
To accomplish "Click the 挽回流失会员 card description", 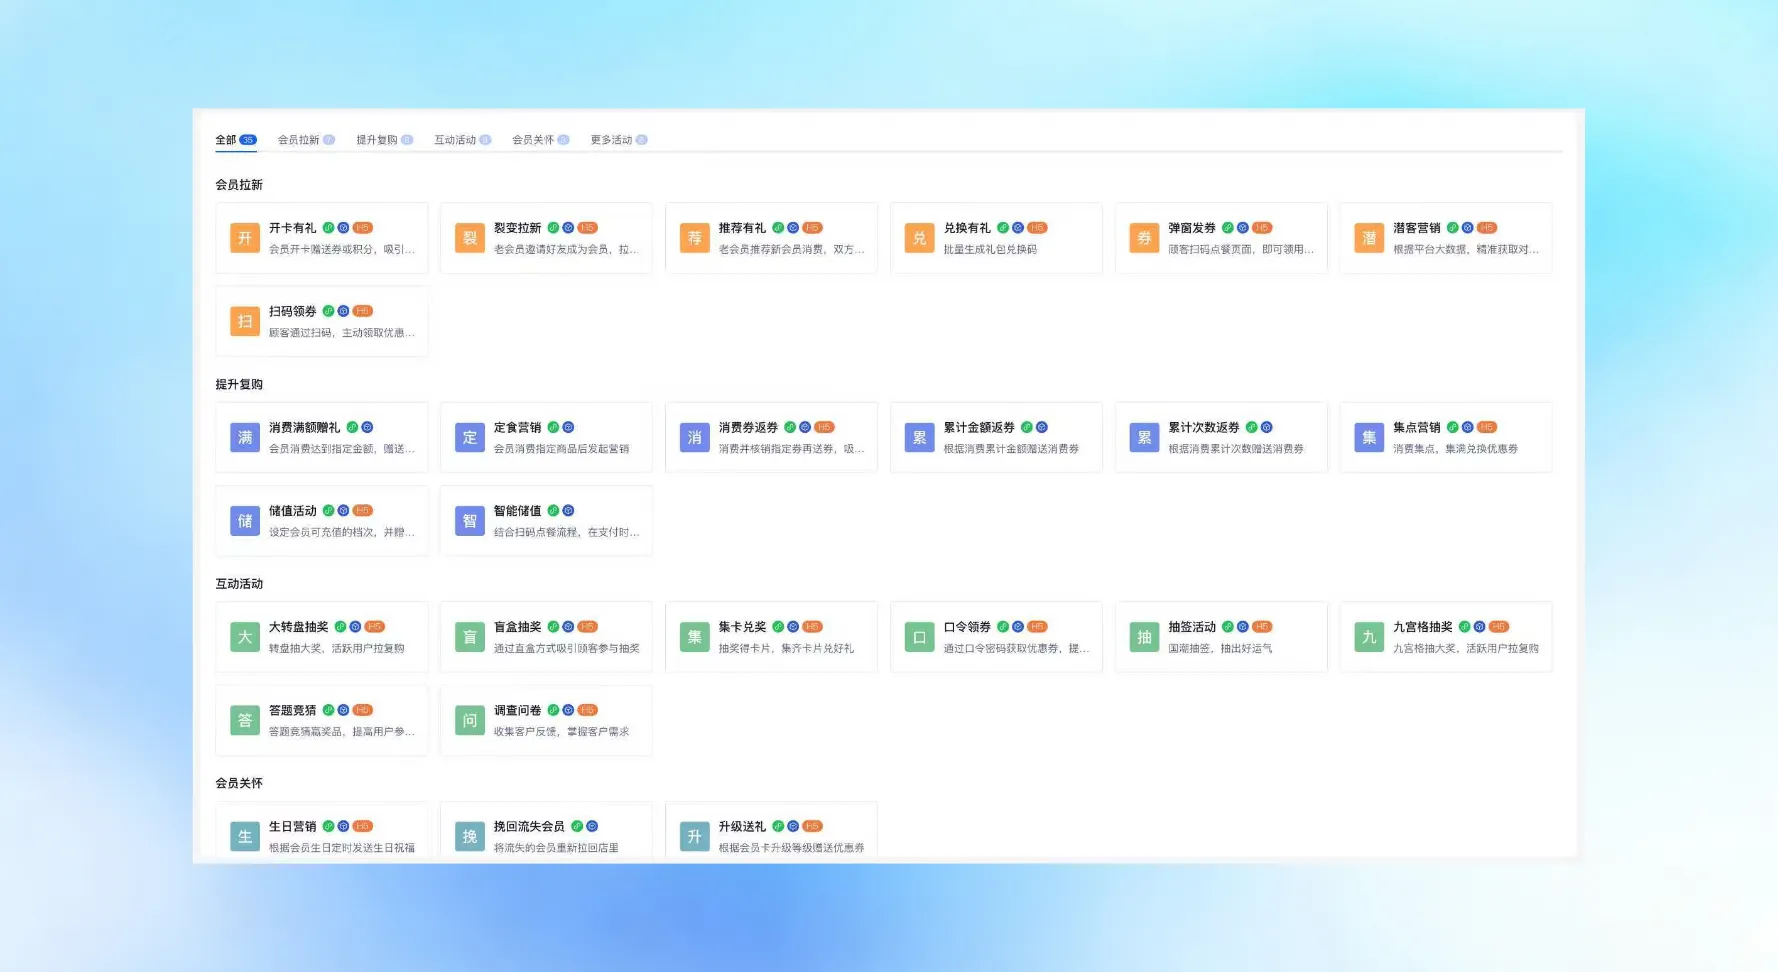I will (556, 848).
